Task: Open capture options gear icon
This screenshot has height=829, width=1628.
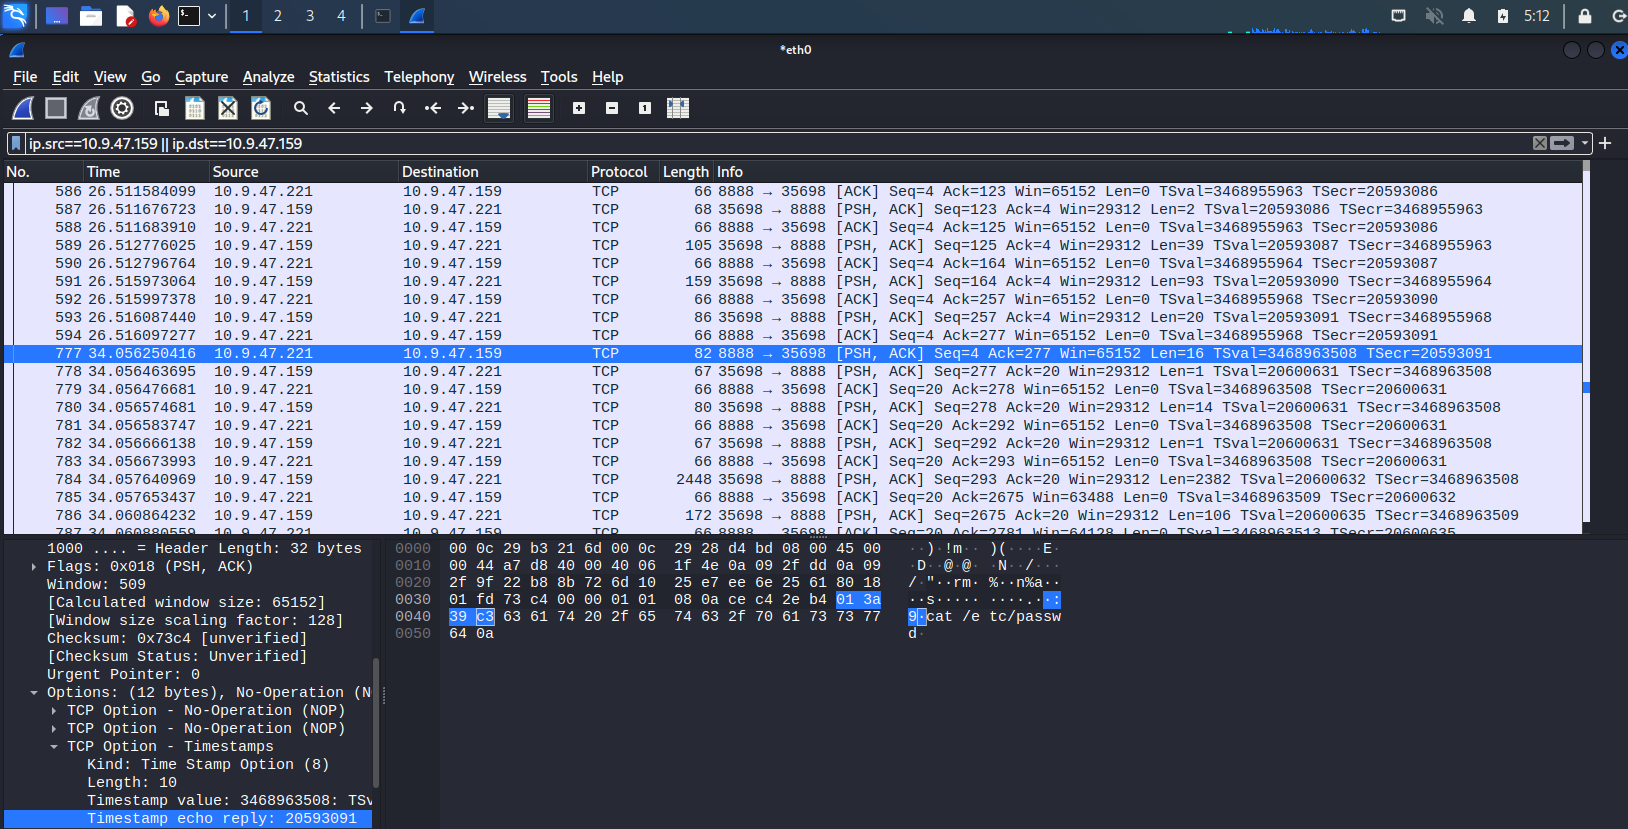Action: pyautogui.click(x=122, y=108)
